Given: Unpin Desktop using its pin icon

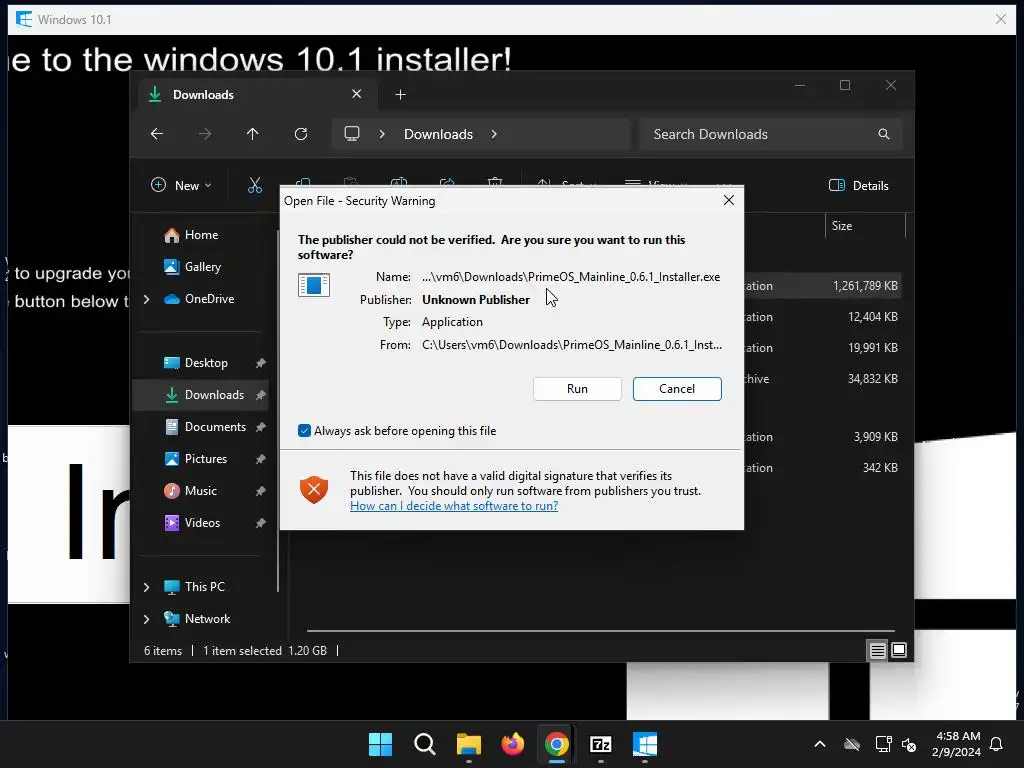Looking at the screenshot, I should click(261, 363).
